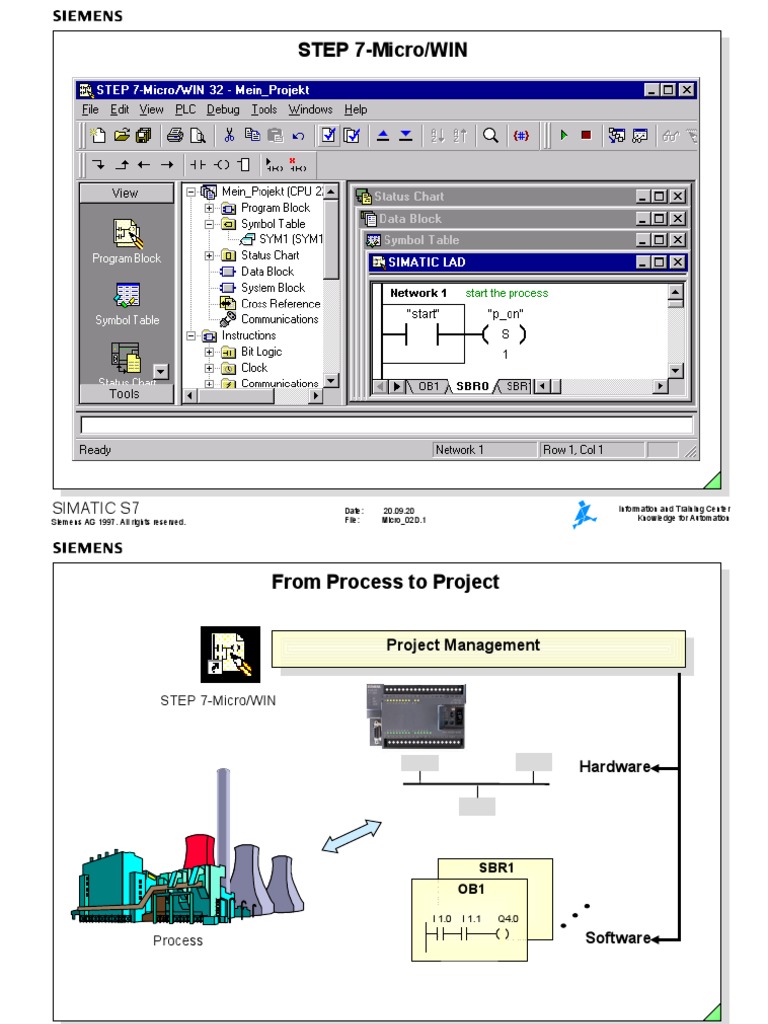Collapse the Instructions tree node
768x1024 pixels.
click(x=191, y=336)
